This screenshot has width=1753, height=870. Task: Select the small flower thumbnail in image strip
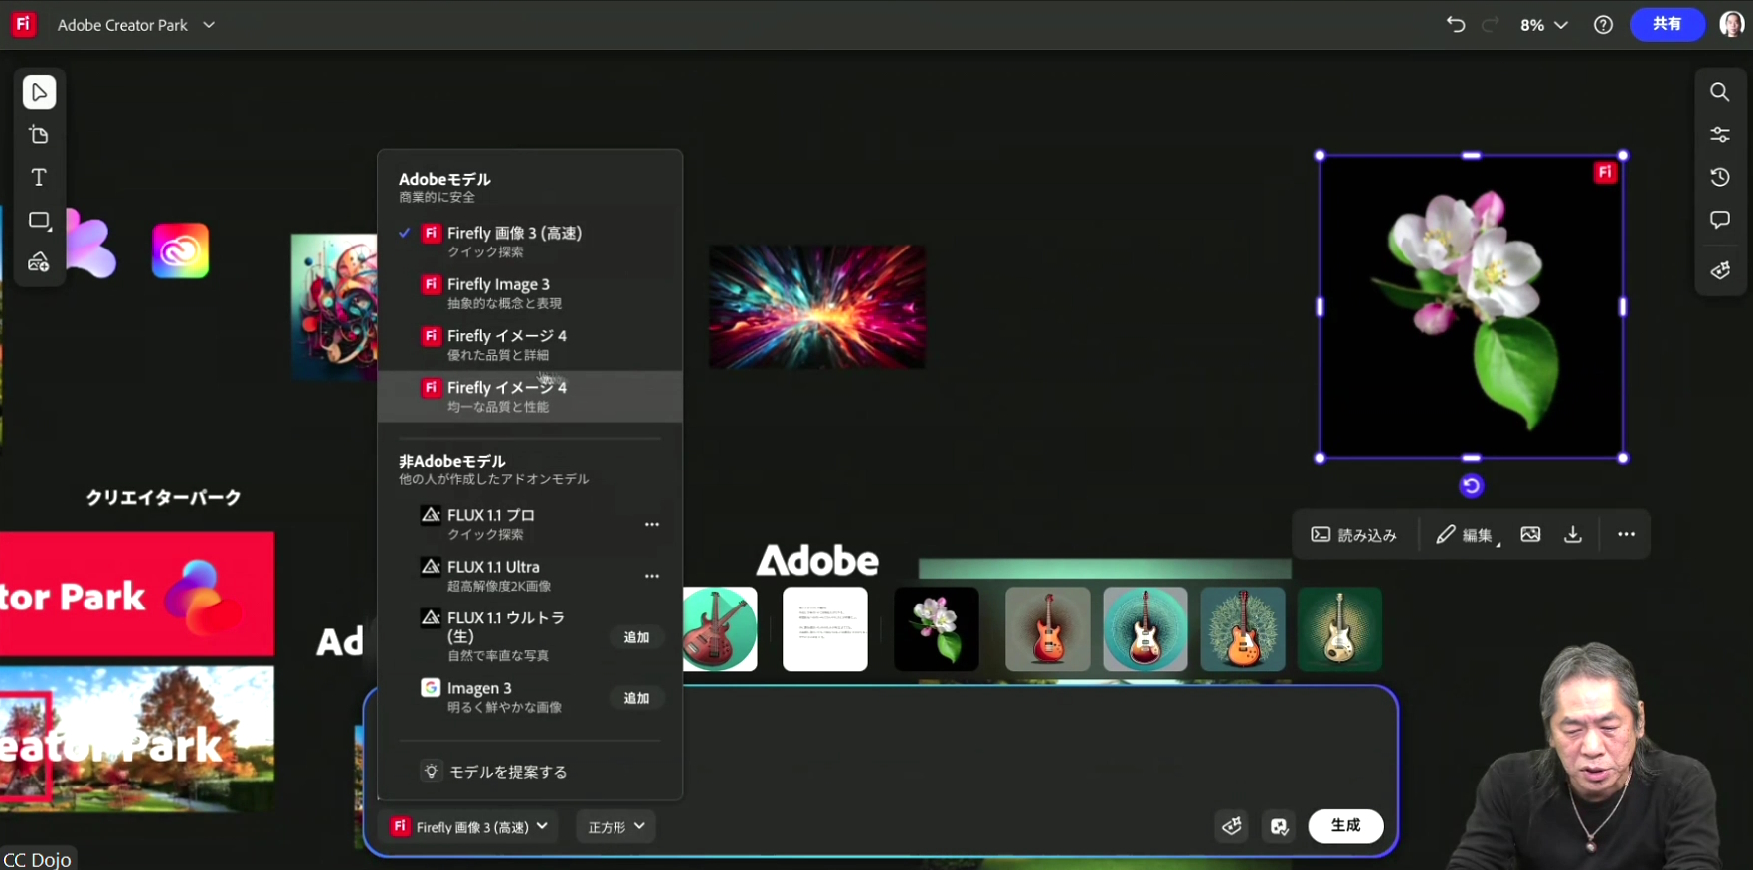(936, 629)
